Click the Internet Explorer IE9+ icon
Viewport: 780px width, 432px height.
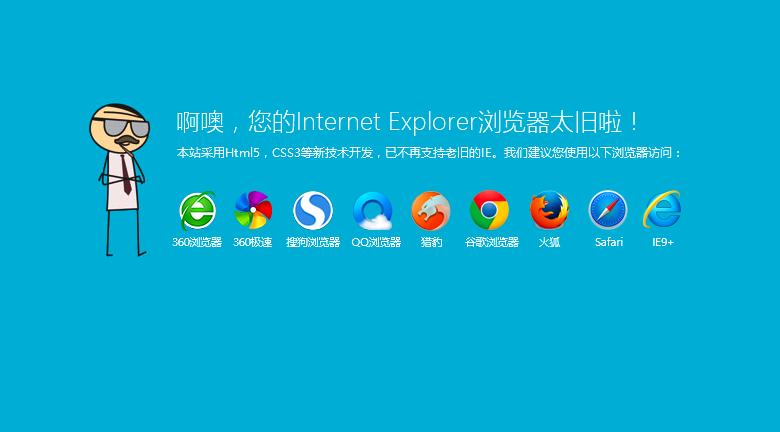click(663, 210)
